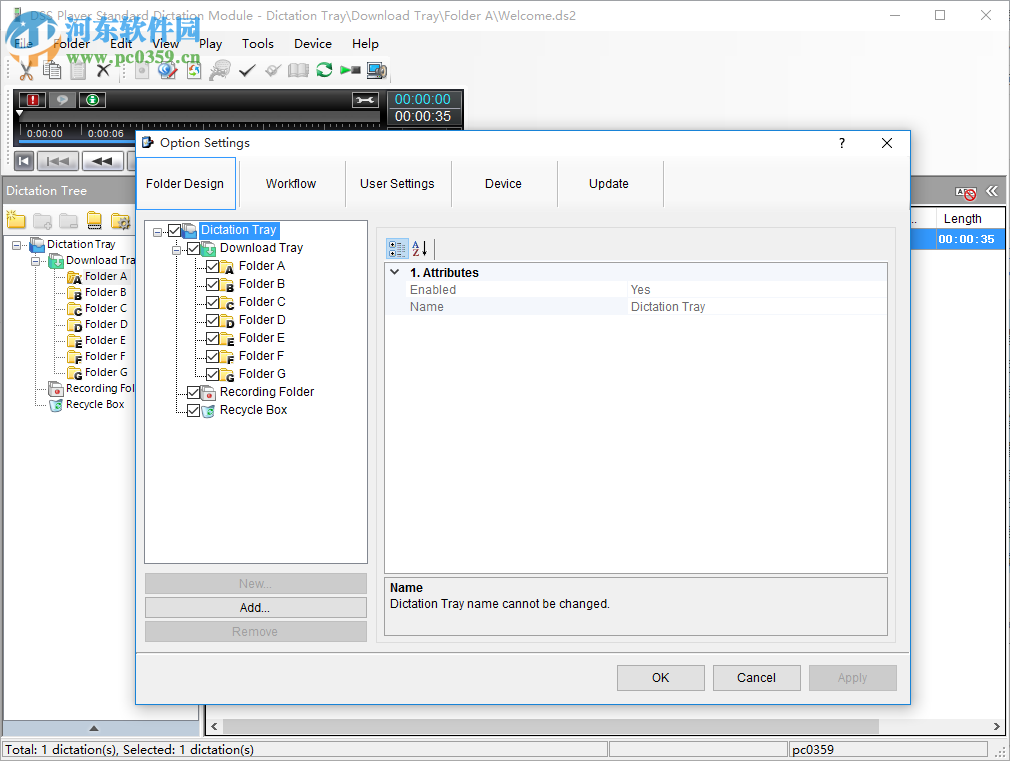Open the Workflow tab

[x=291, y=184]
